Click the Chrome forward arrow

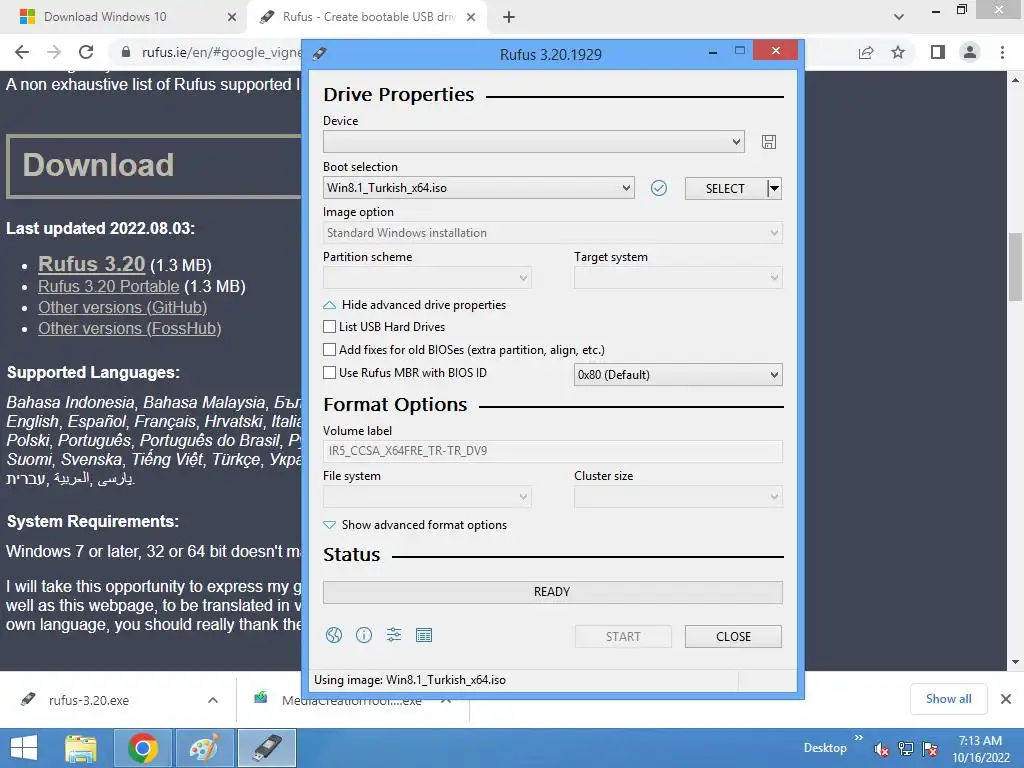coord(54,52)
